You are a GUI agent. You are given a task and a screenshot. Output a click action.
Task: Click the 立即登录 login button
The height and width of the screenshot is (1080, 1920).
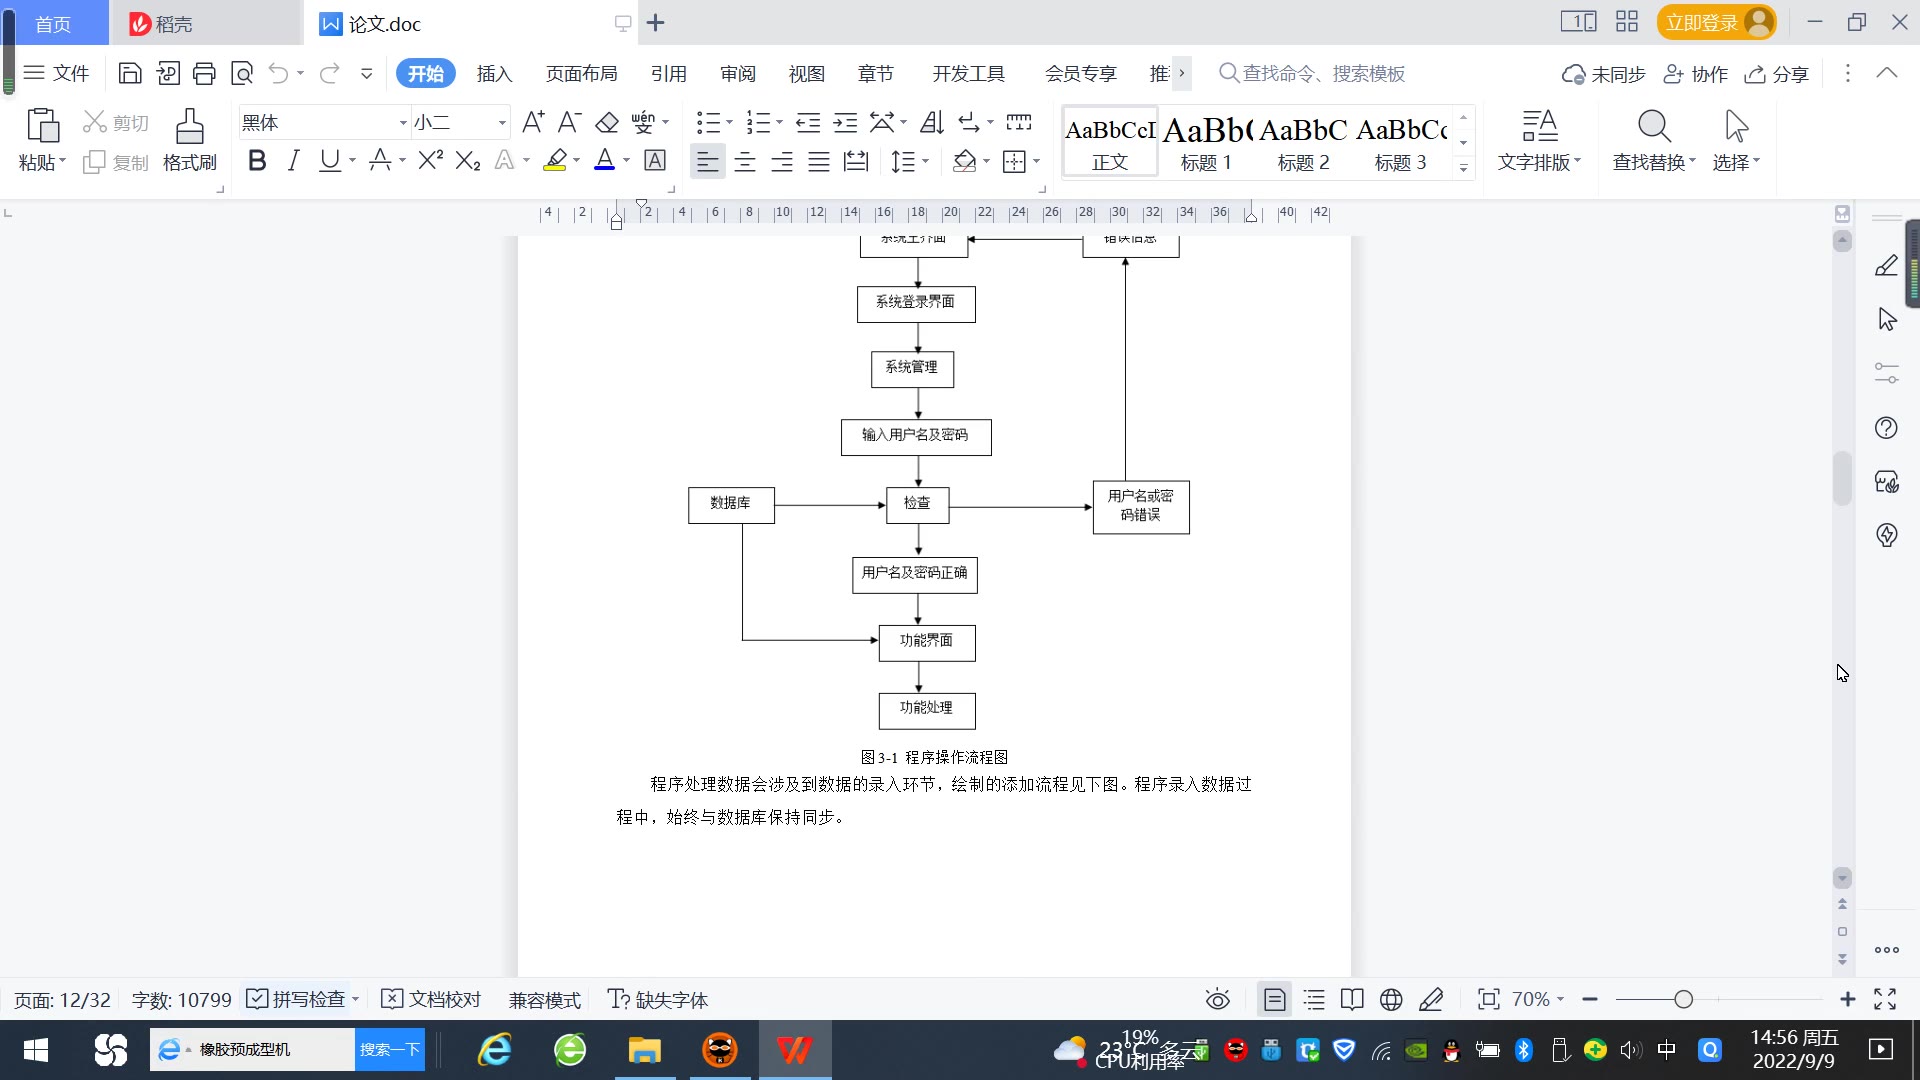pos(1702,22)
